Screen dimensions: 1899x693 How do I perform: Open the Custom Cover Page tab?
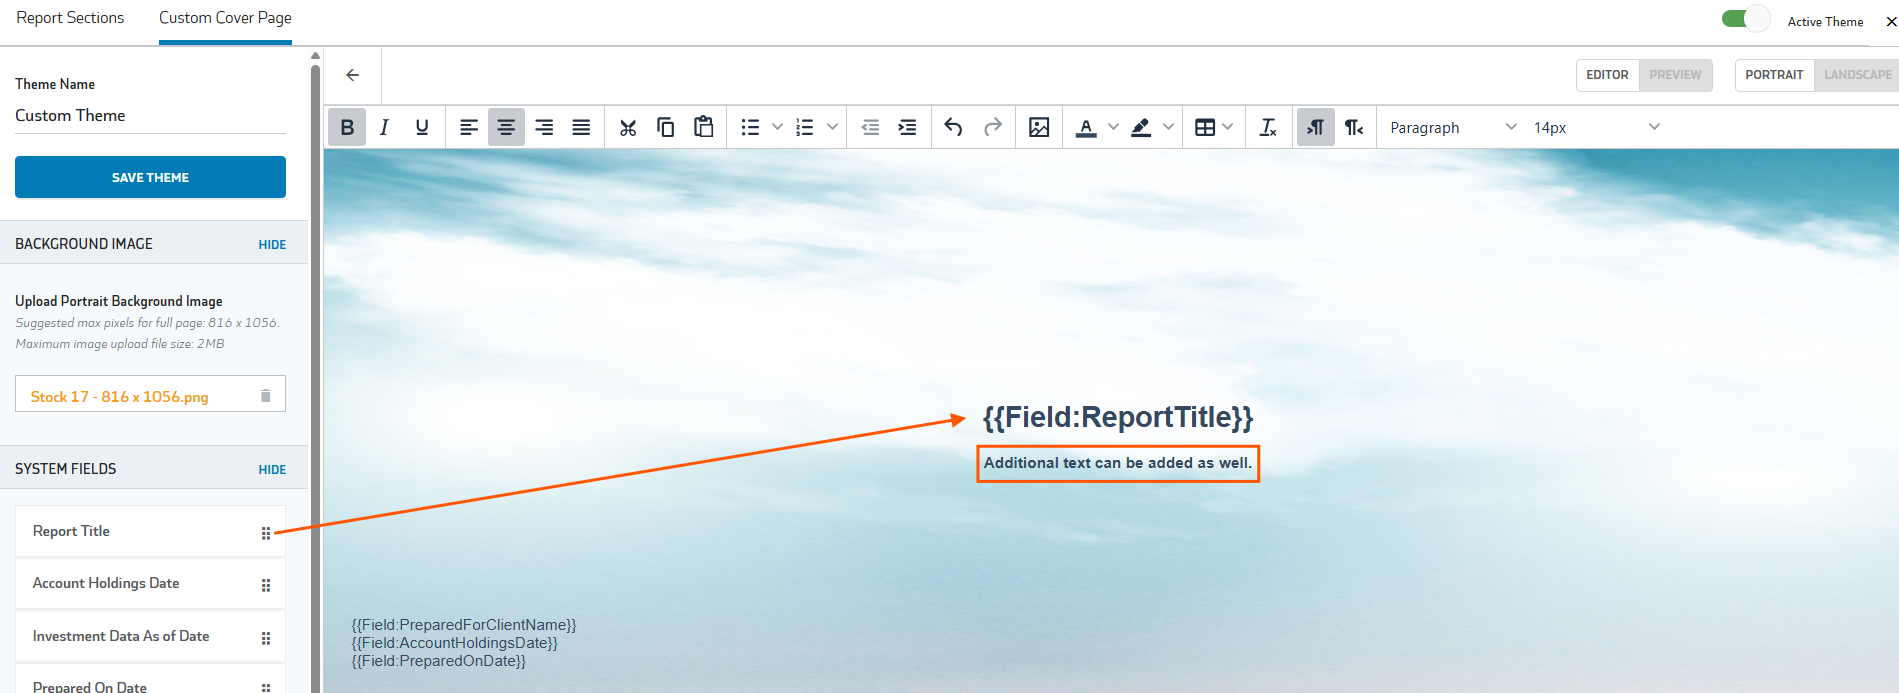(225, 18)
